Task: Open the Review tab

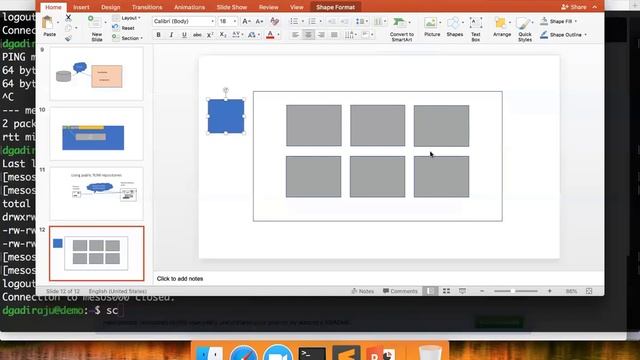Action: [x=269, y=7]
